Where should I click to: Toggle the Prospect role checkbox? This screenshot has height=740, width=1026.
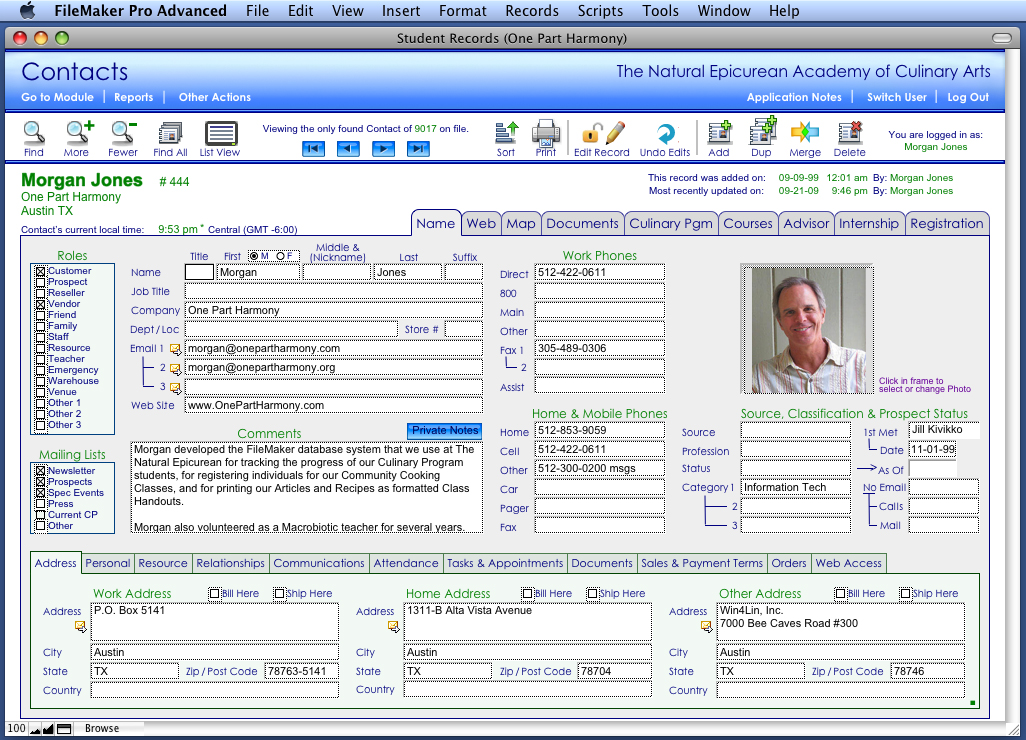tap(41, 282)
